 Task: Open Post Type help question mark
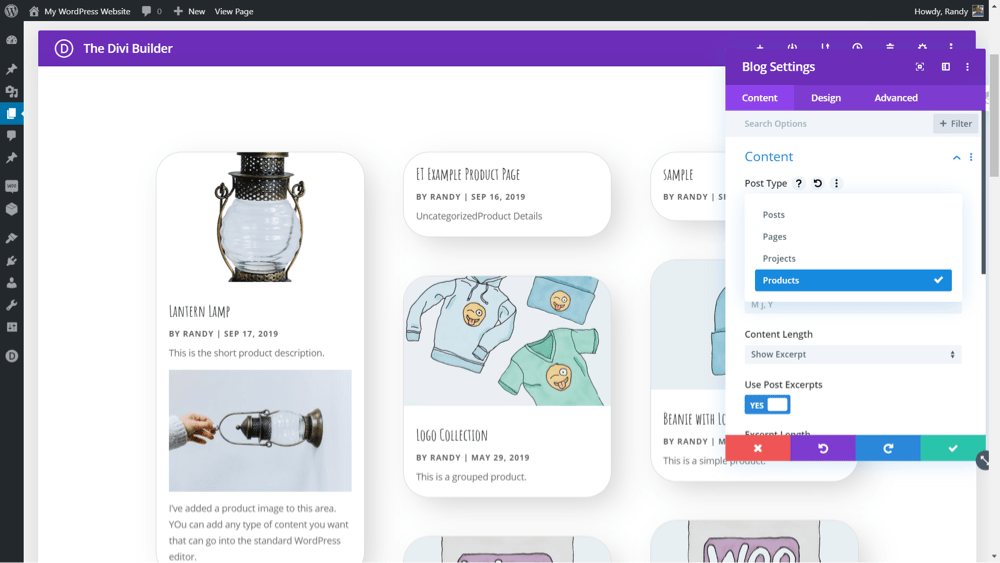(798, 183)
